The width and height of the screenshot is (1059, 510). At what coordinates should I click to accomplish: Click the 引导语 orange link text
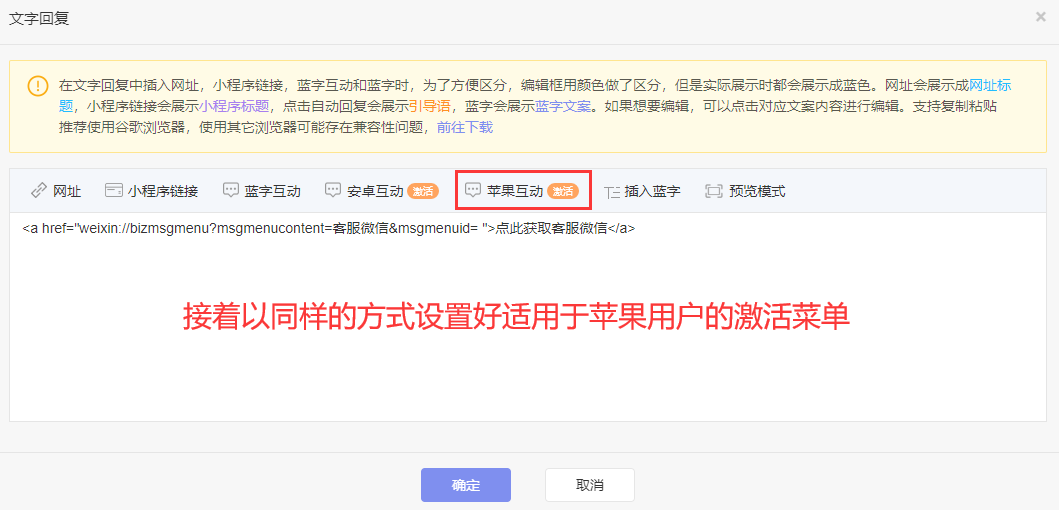pyautogui.click(x=429, y=107)
